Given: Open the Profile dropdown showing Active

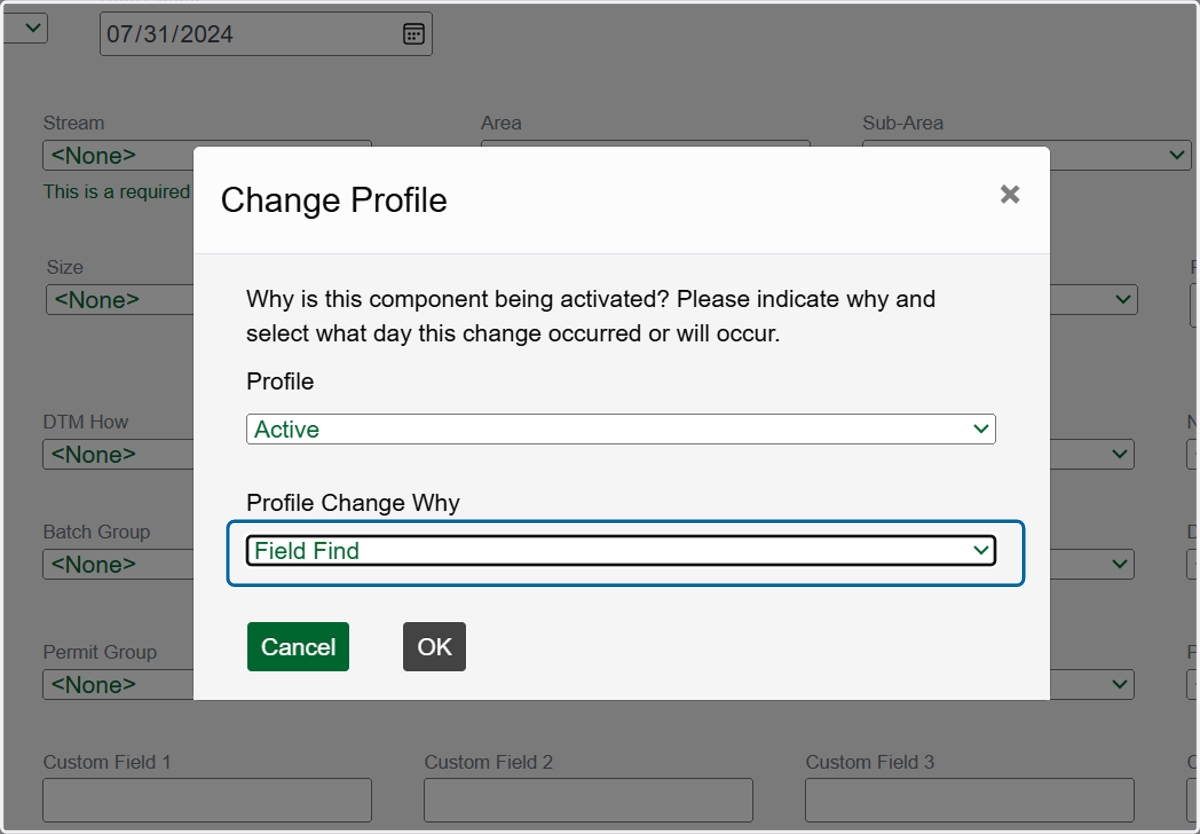Looking at the screenshot, I should click(x=621, y=429).
